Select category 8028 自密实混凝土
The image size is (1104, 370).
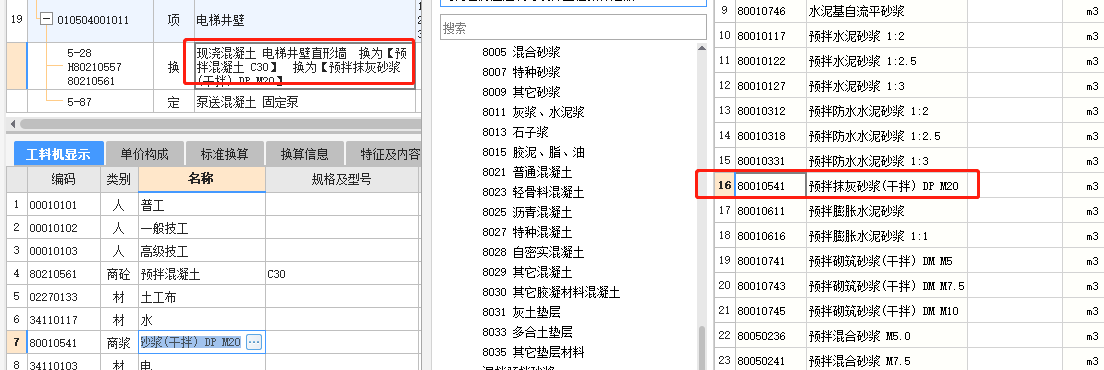click(533, 252)
